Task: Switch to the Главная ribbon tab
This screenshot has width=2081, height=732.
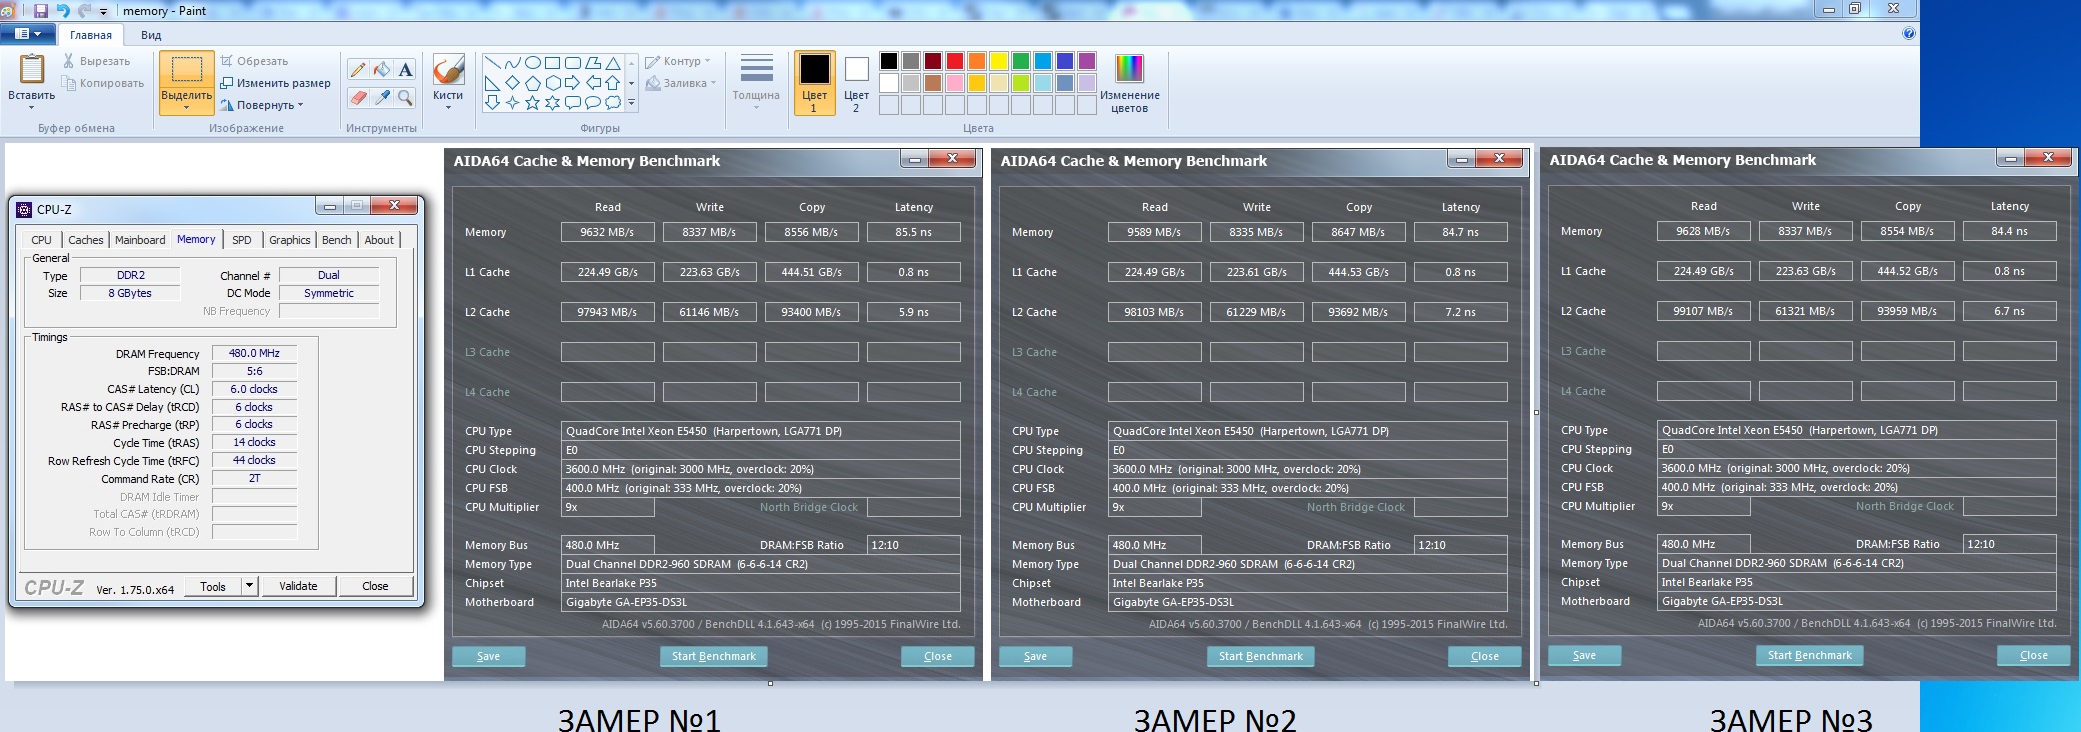Action: [x=91, y=35]
